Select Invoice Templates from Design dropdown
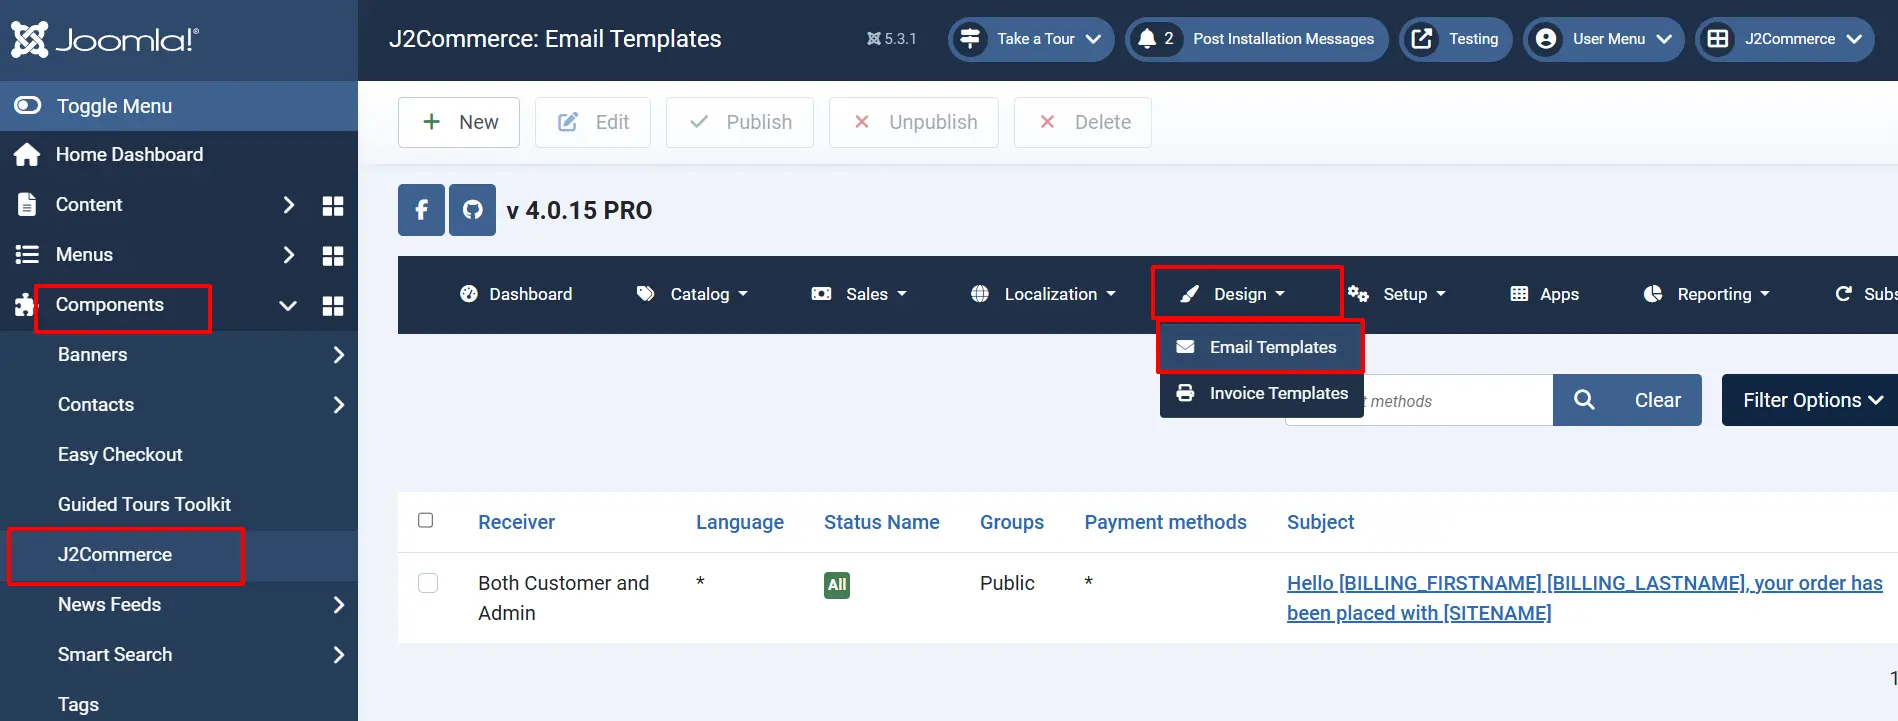Image resolution: width=1898 pixels, height=721 pixels. point(1262,393)
